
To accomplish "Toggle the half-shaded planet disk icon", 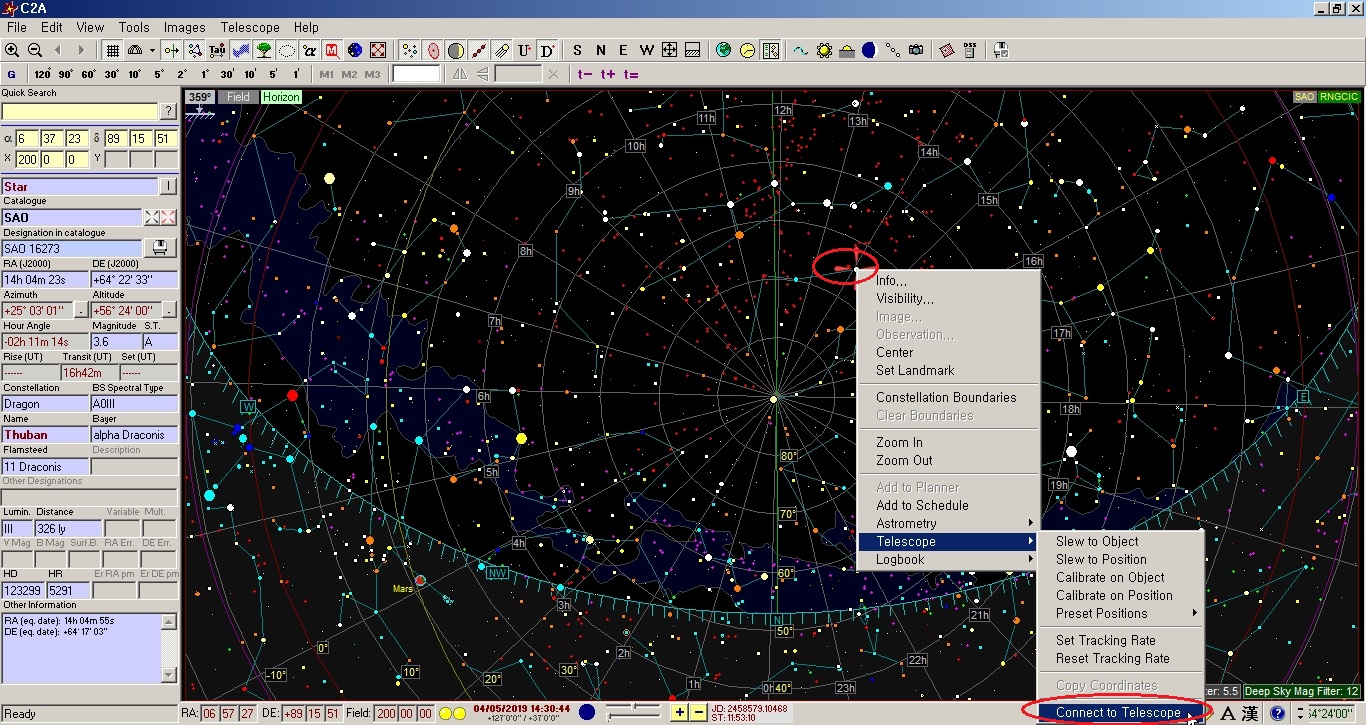I will tap(456, 50).
